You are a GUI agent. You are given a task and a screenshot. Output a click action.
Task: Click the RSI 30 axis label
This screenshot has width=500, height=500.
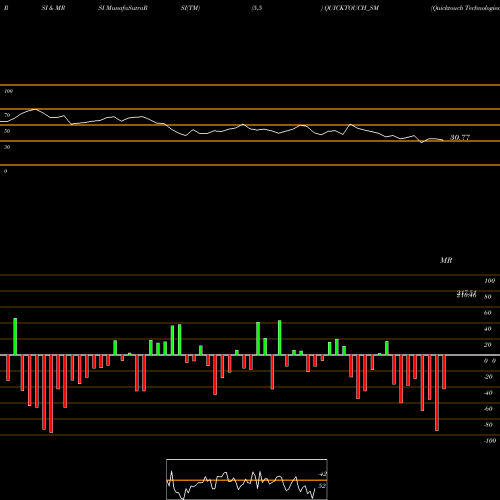7,147
